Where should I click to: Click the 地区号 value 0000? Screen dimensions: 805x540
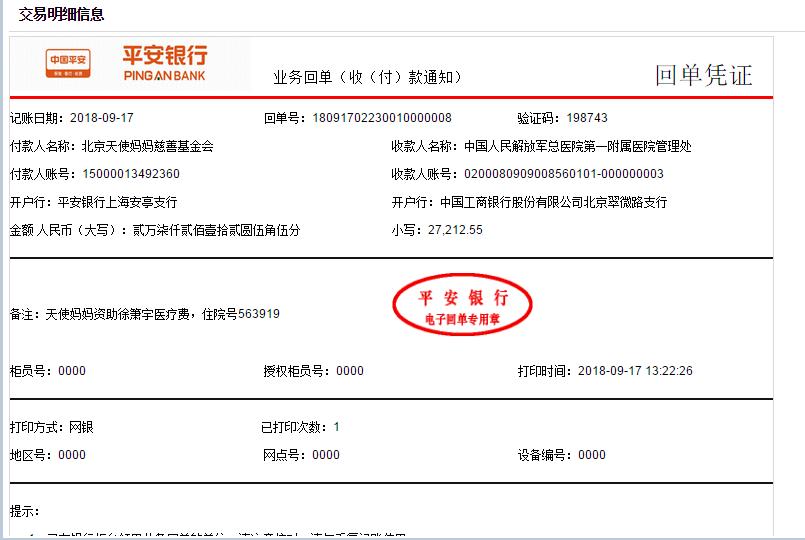(72, 455)
